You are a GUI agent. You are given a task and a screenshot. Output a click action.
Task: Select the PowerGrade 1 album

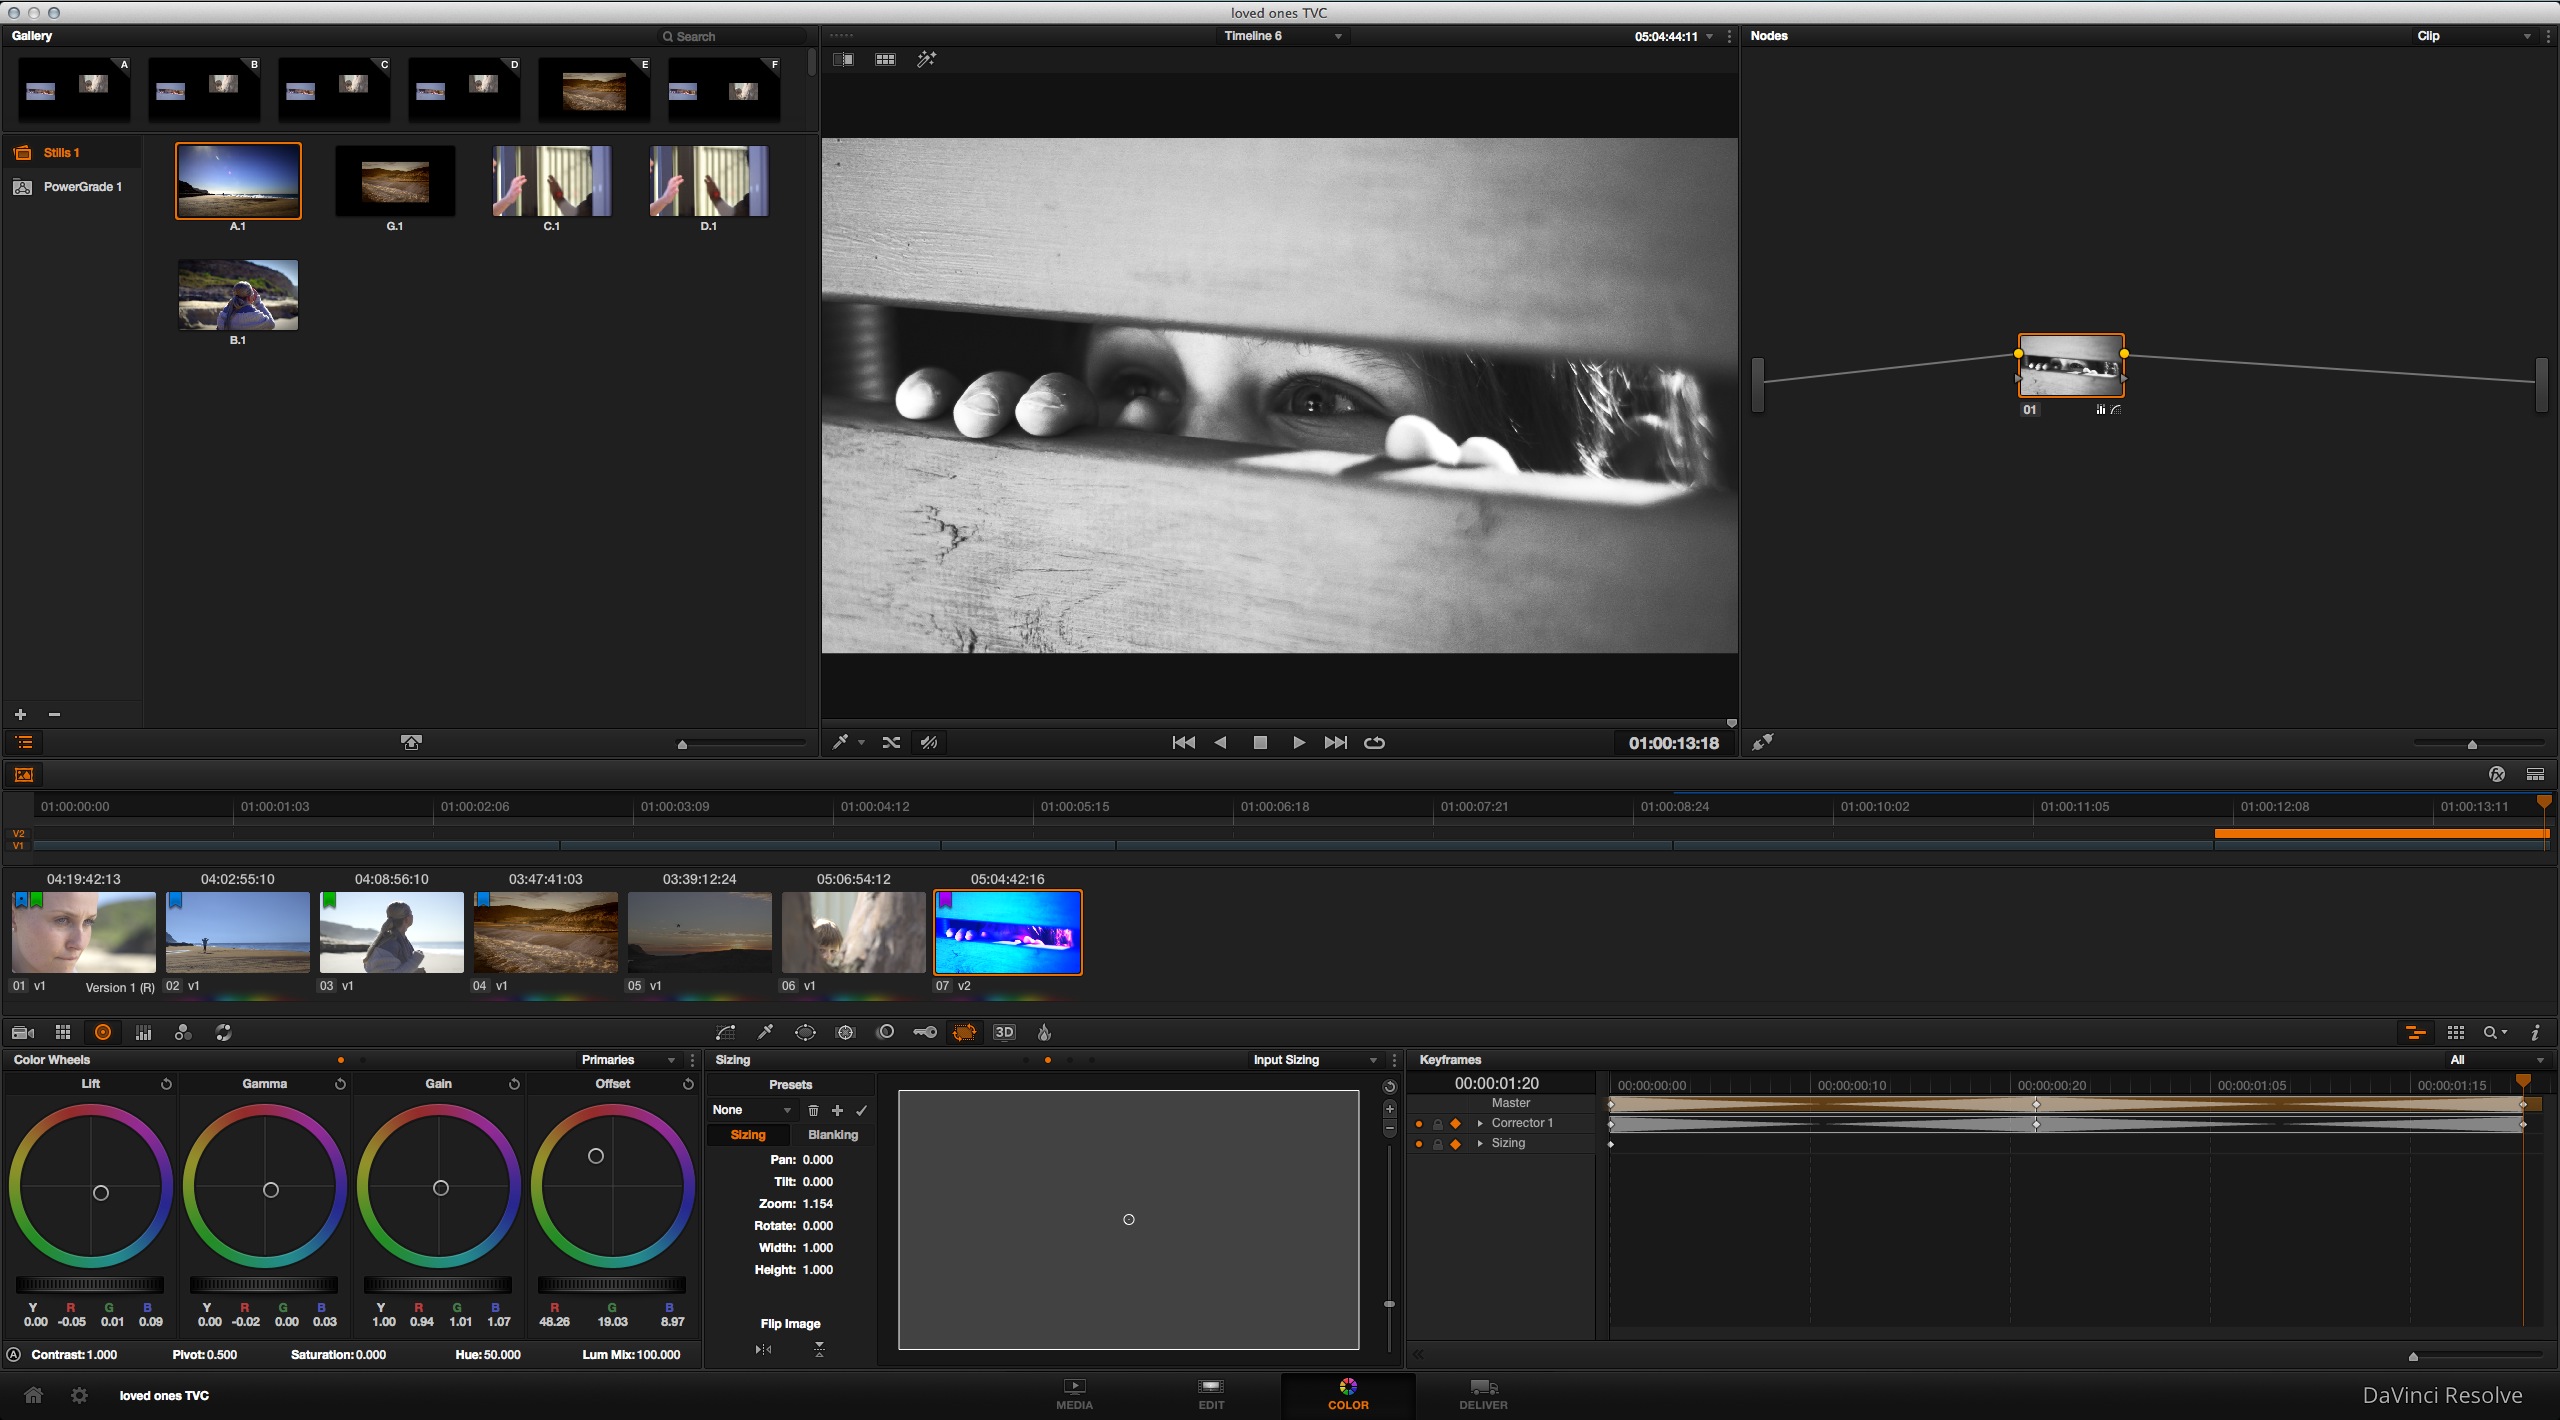click(x=83, y=187)
